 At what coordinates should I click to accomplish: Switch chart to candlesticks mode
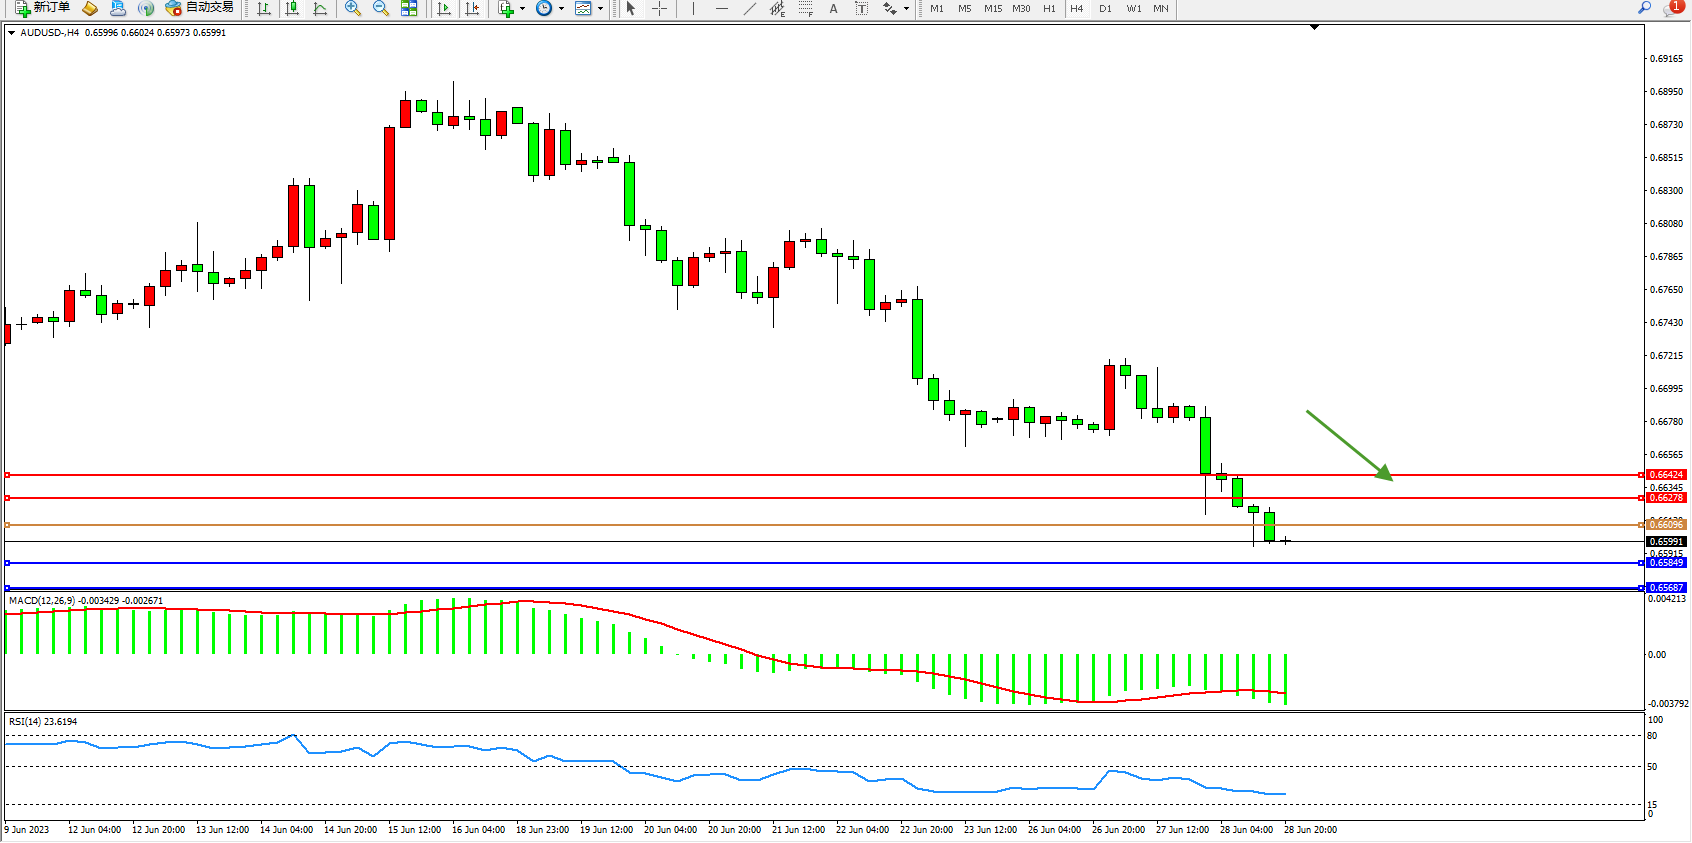click(x=292, y=8)
